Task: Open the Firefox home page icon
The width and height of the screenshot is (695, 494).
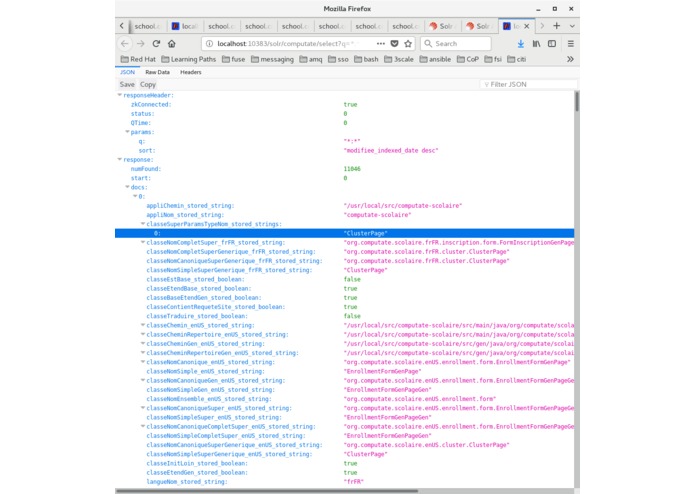Action: click(172, 43)
